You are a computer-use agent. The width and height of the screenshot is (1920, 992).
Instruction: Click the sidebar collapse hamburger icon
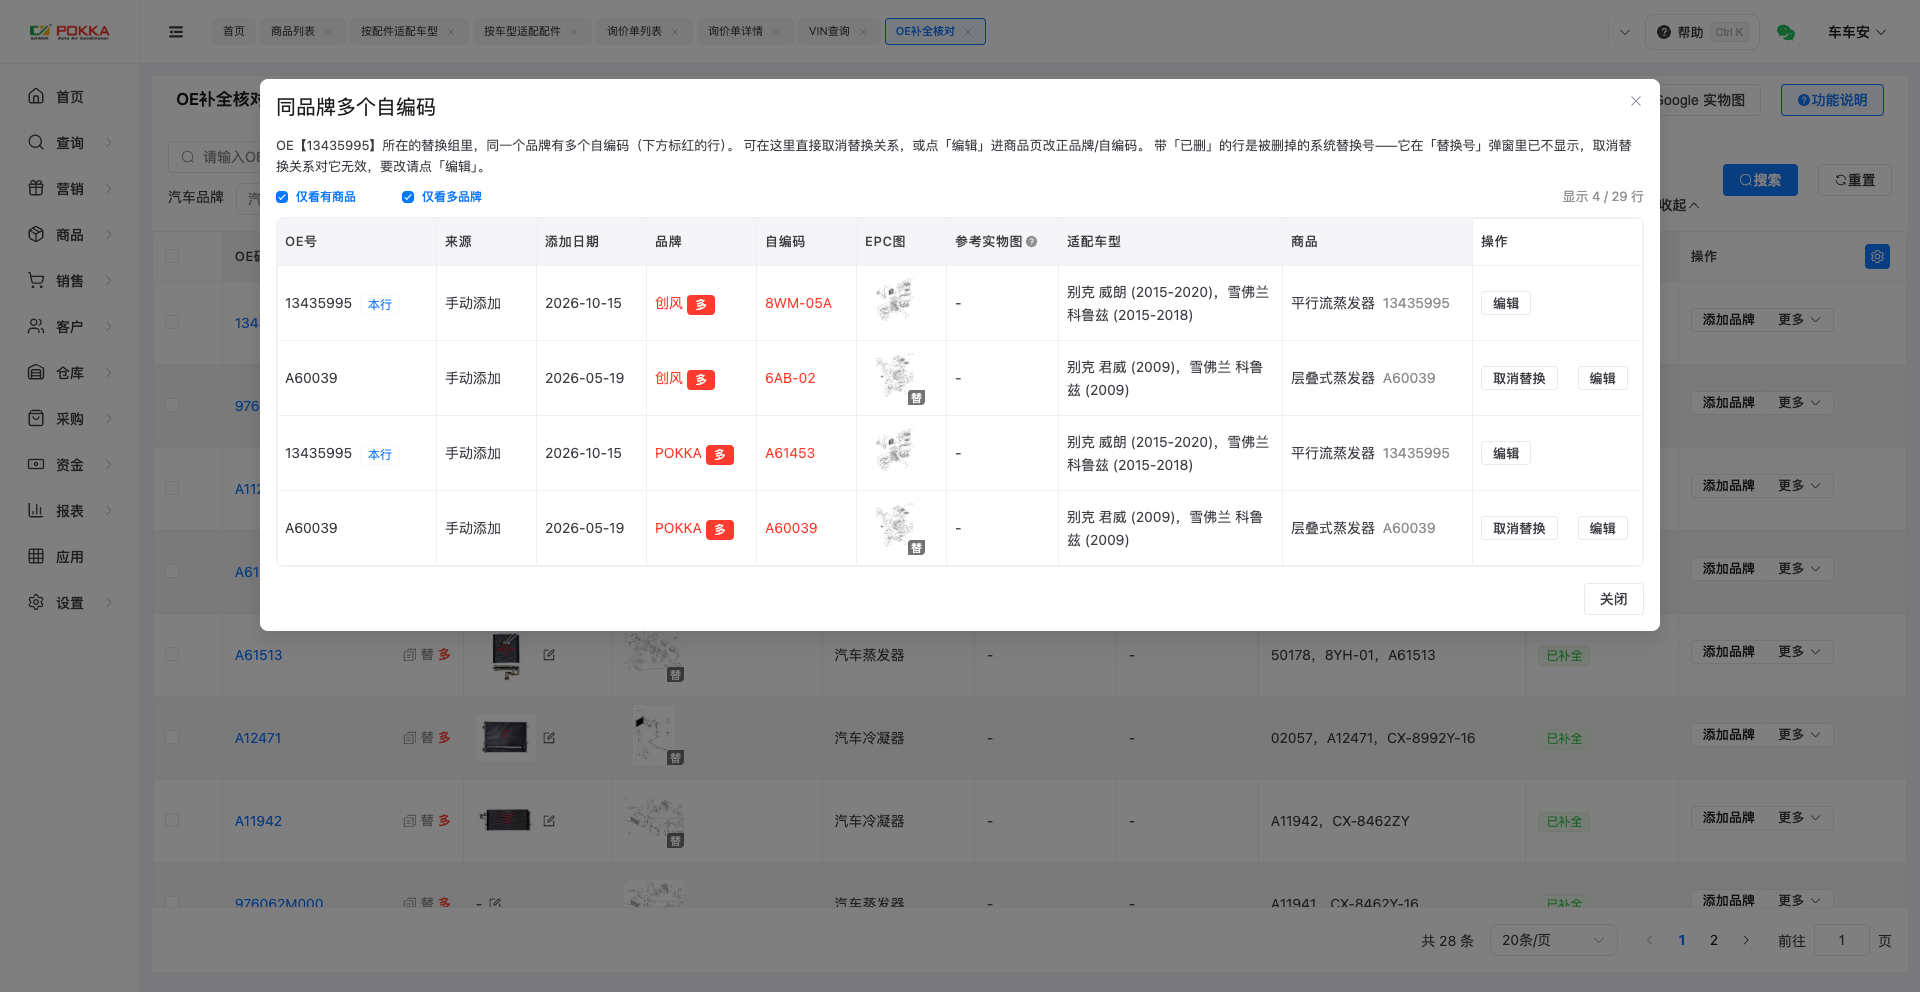tap(176, 32)
